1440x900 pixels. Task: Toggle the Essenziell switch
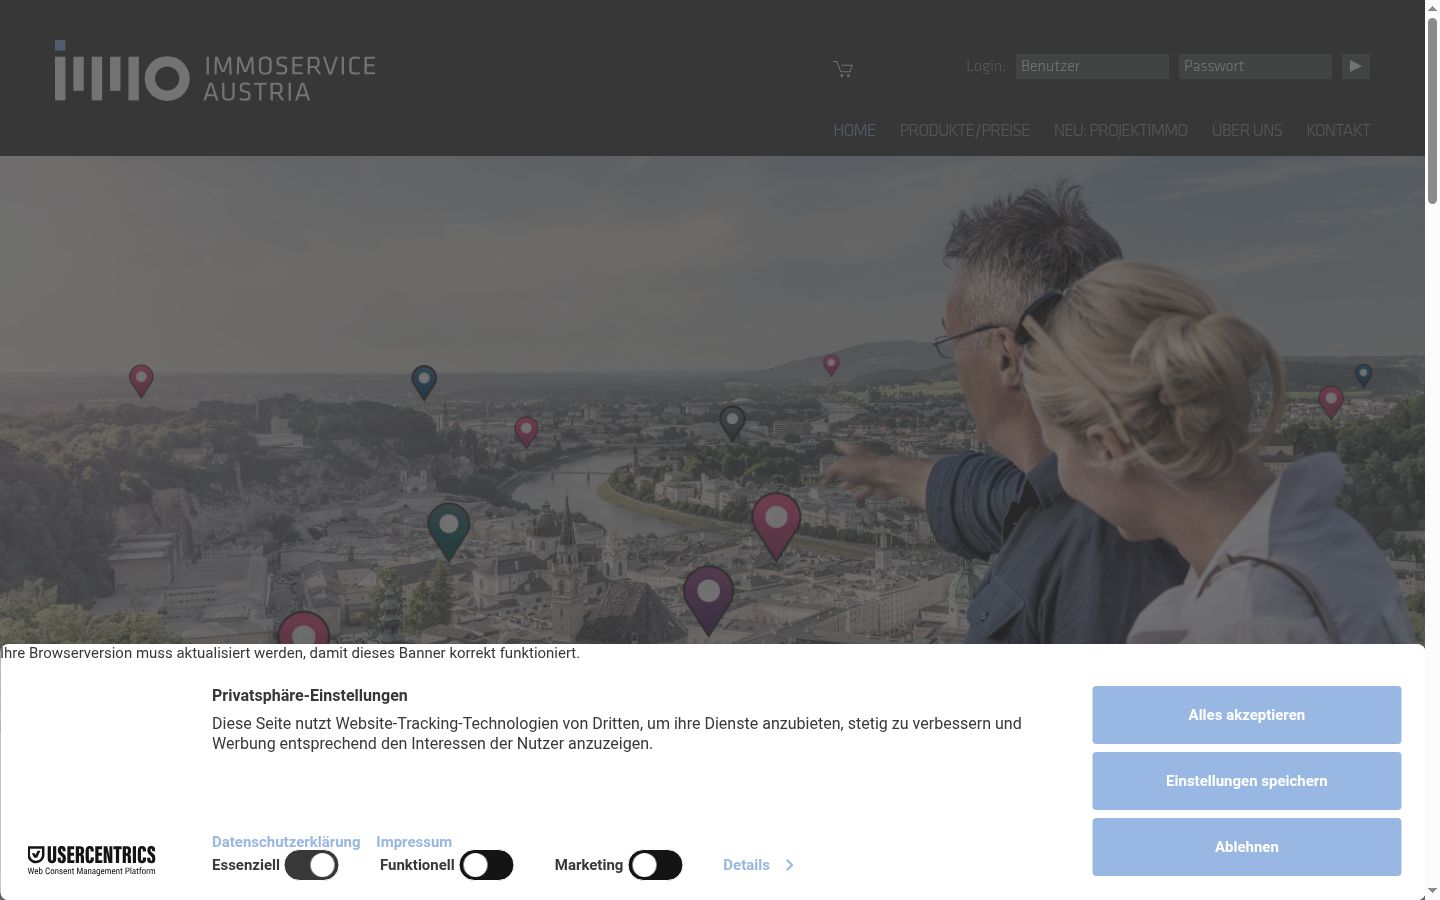tap(311, 865)
